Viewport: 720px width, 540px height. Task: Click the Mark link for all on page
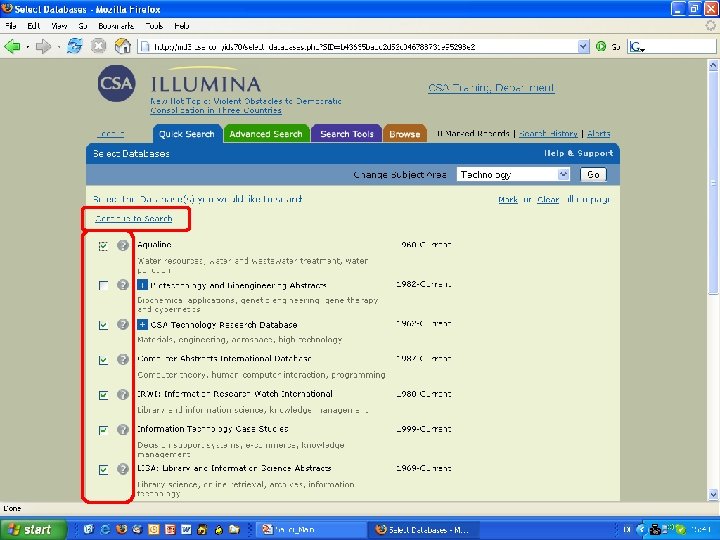coord(508,199)
